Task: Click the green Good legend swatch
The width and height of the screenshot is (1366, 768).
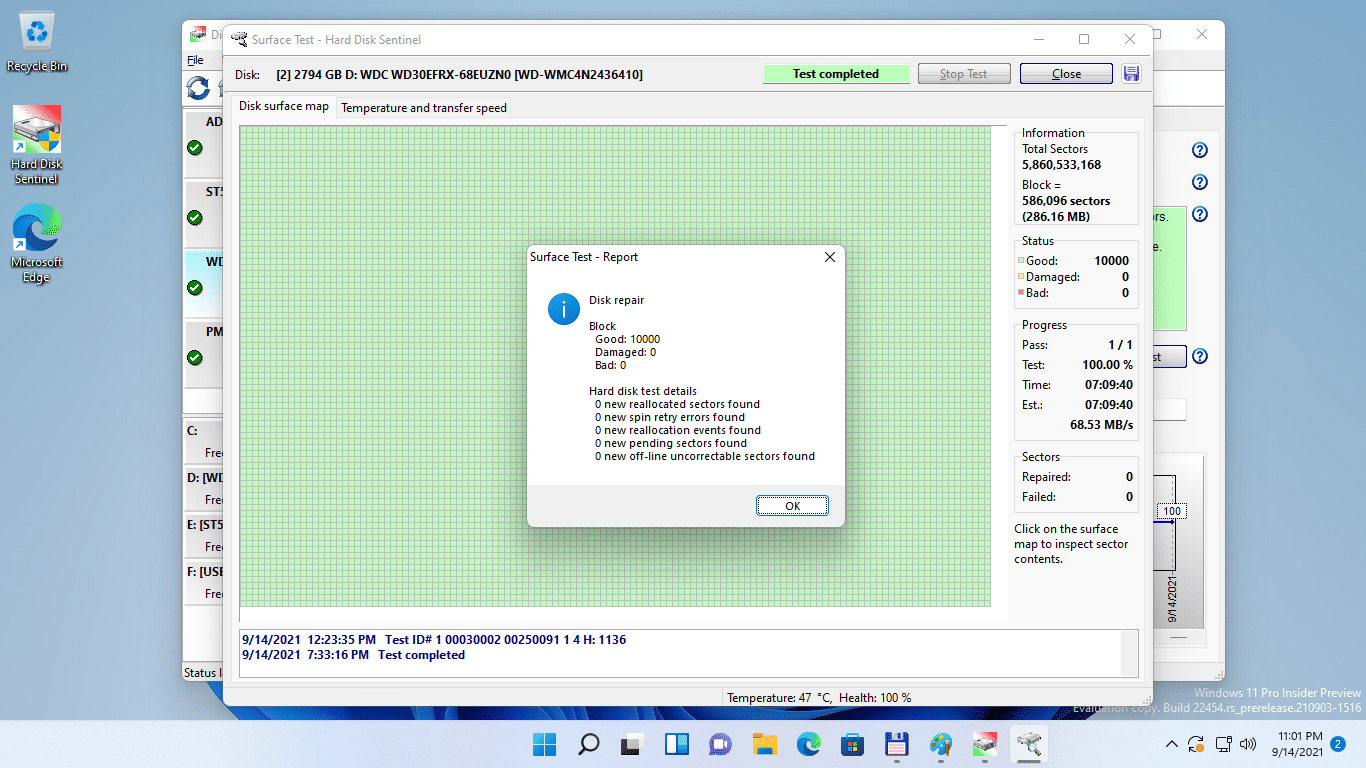Action: [x=1021, y=261]
